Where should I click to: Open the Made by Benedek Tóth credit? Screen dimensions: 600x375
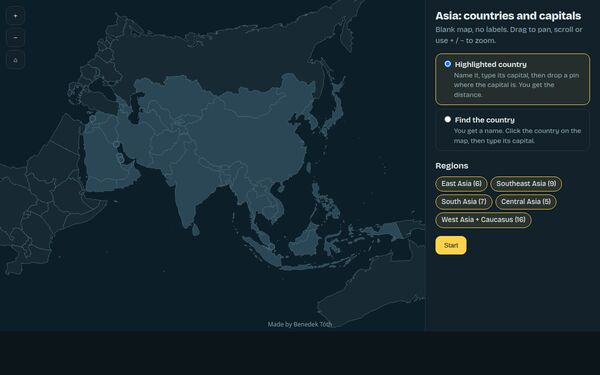pyautogui.click(x=300, y=324)
